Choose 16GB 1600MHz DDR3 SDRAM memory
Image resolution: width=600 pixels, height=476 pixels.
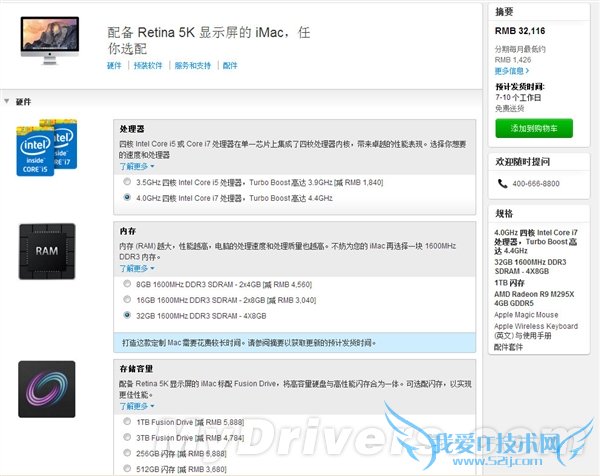(x=127, y=300)
